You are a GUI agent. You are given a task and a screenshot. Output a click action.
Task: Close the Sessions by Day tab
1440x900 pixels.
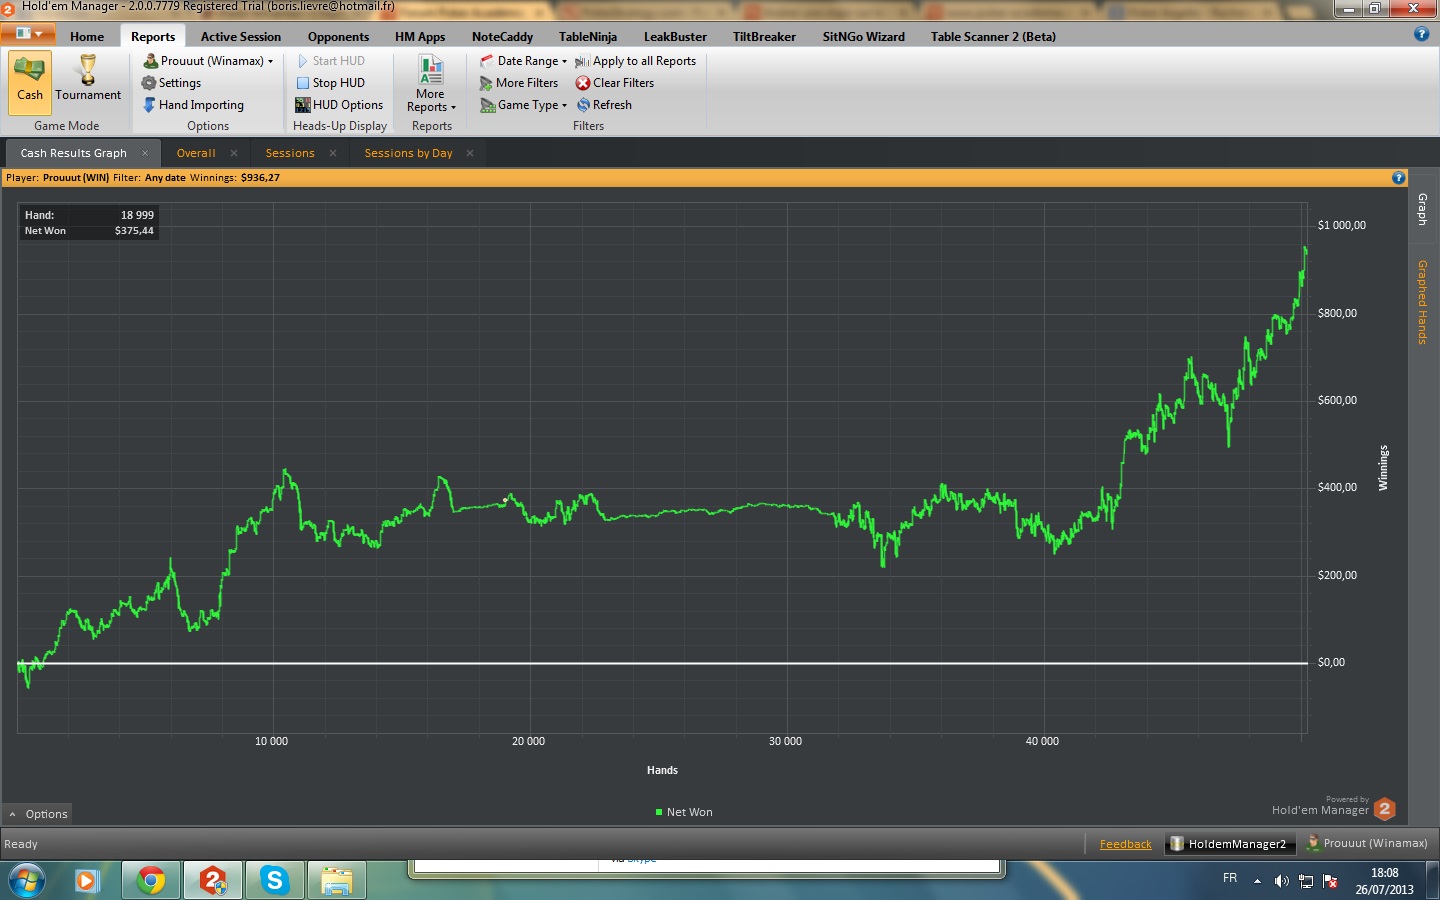(470, 153)
